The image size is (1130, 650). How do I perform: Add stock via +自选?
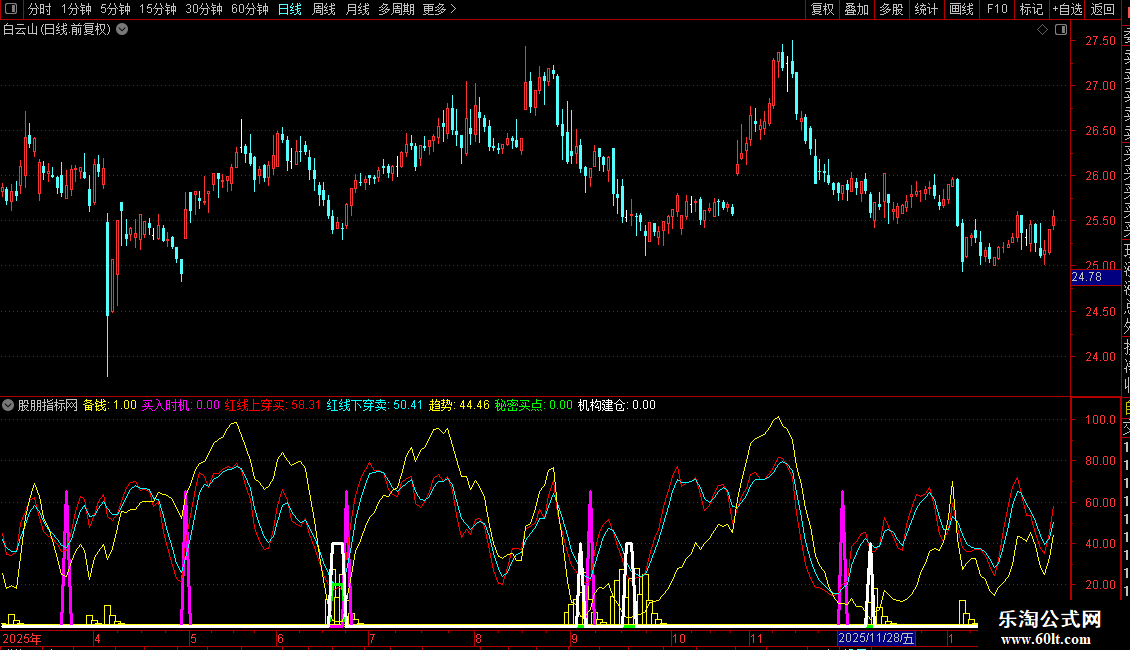(x=1067, y=9)
